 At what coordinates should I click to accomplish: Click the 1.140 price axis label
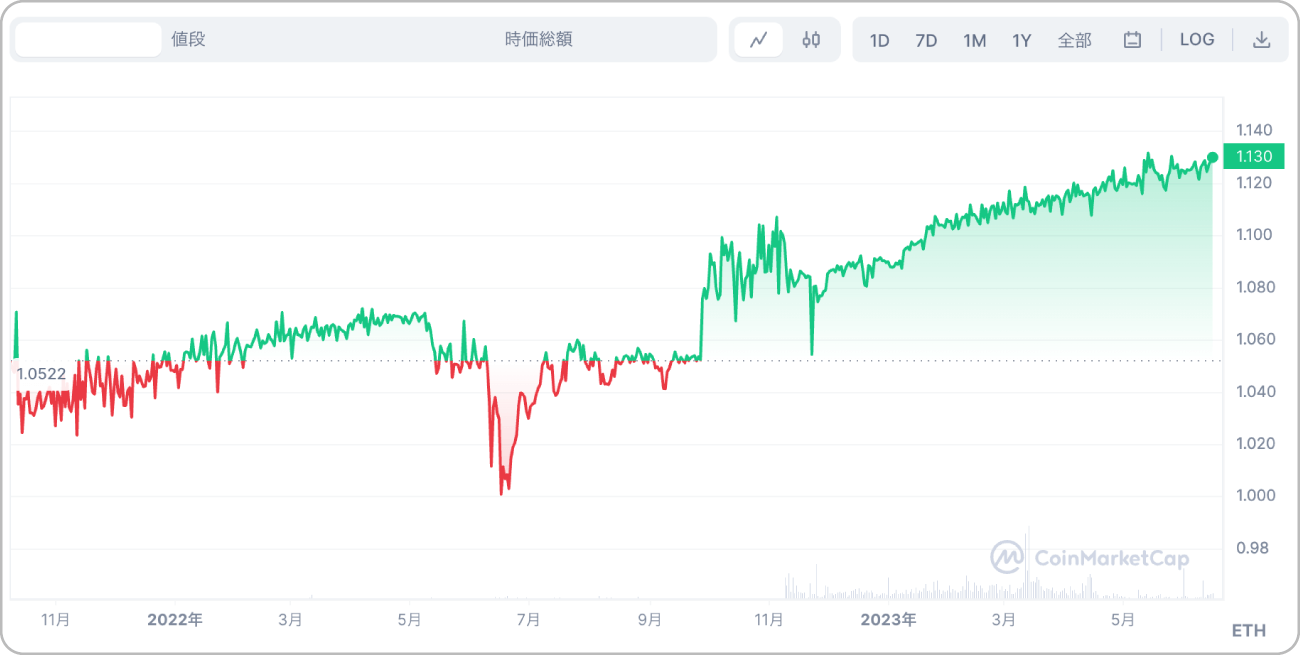tap(1254, 130)
